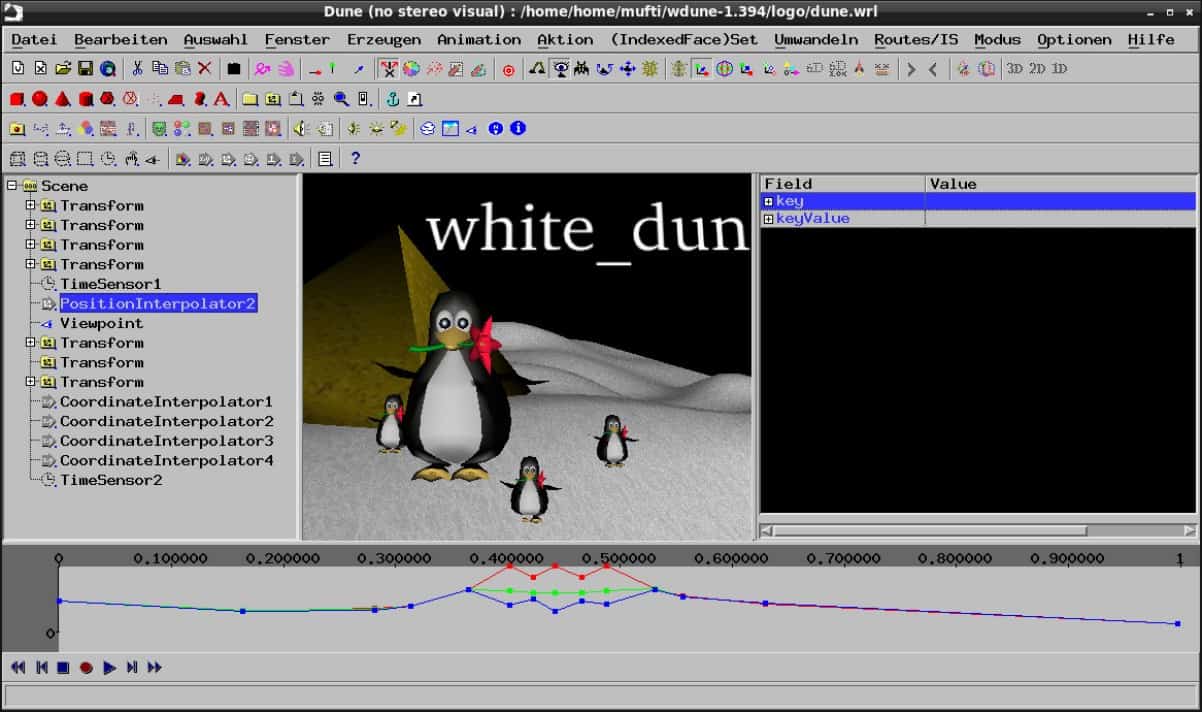Click the color circle toolbar icon
The width and height of the screenshot is (1202, 712).
tap(410, 69)
